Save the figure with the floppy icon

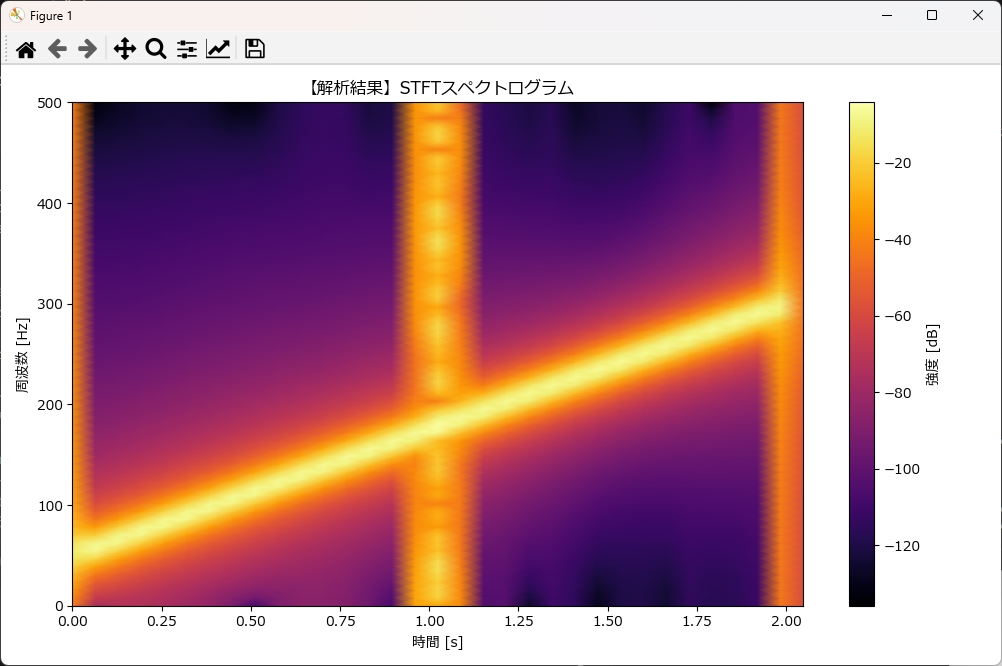click(x=254, y=49)
